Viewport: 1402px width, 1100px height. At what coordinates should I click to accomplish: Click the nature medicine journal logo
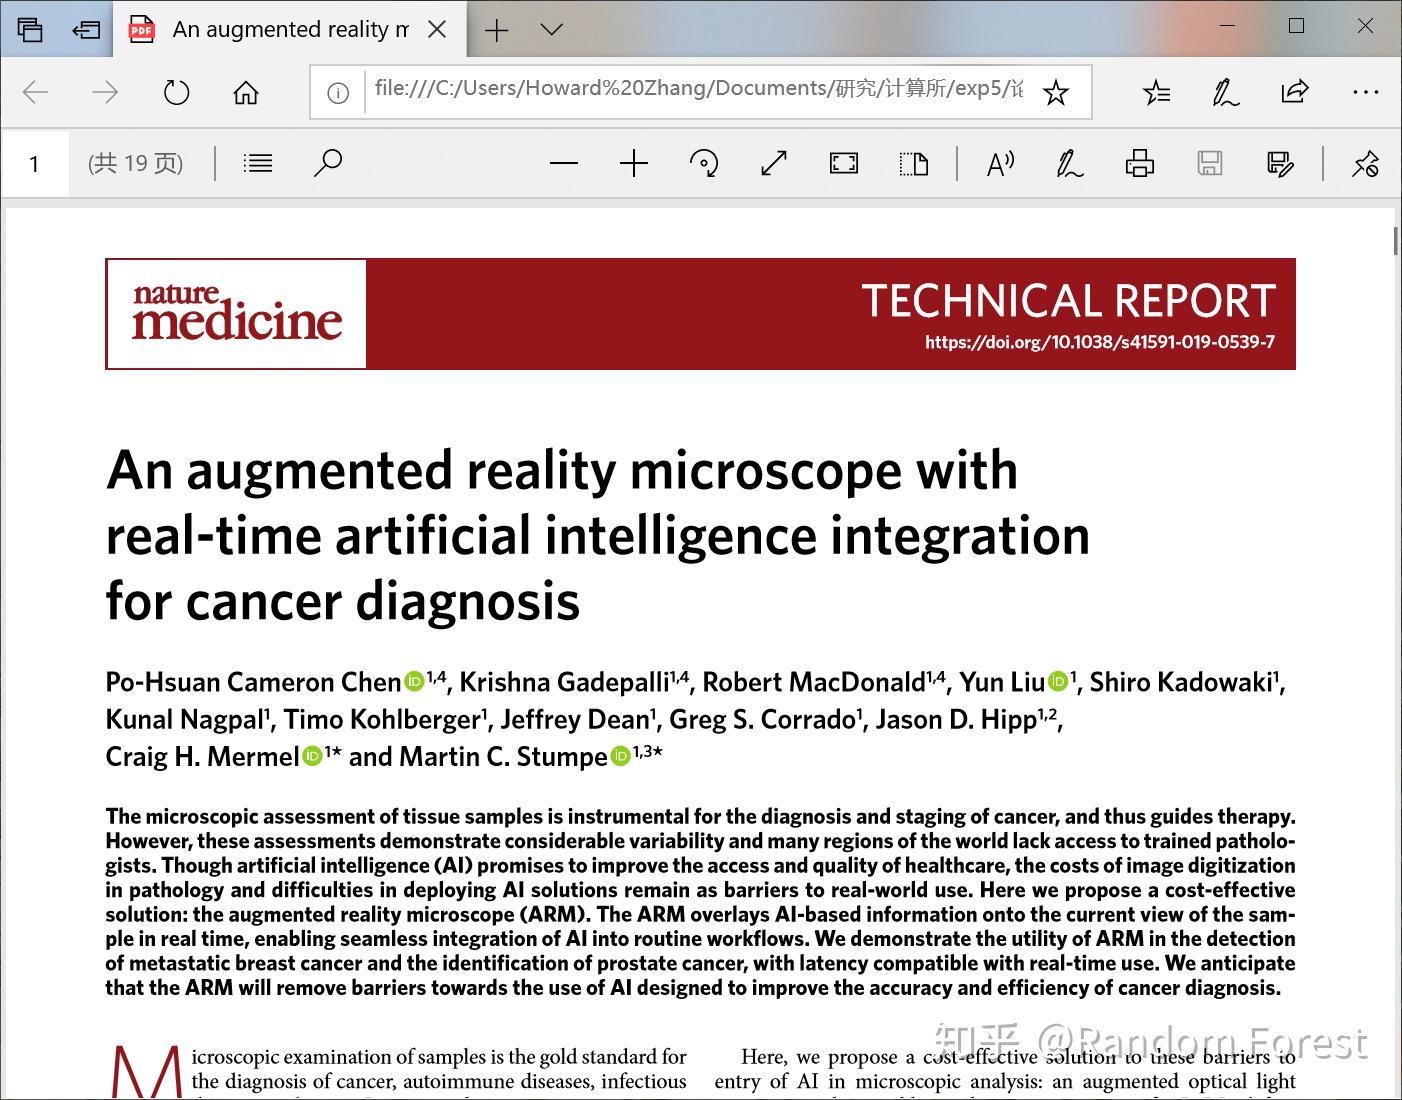pyautogui.click(x=237, y=314)
